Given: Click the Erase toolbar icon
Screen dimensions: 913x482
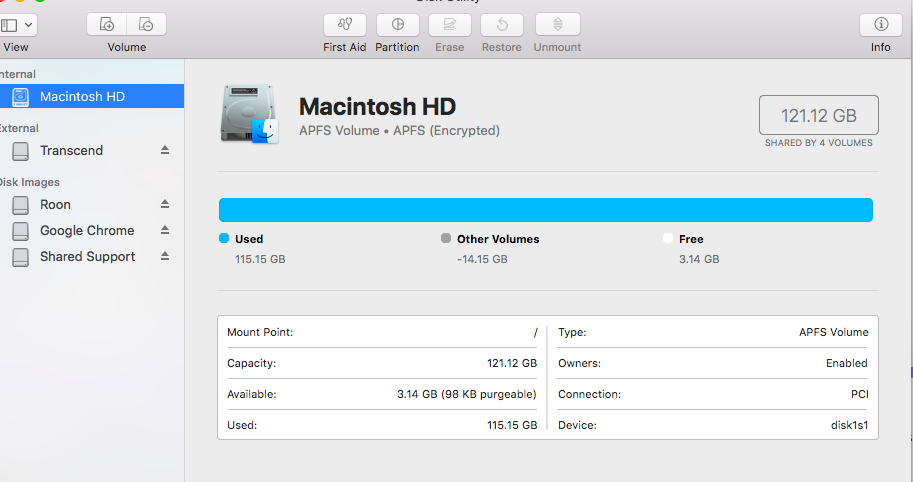Looking at the screenshot, I should 450,24.
